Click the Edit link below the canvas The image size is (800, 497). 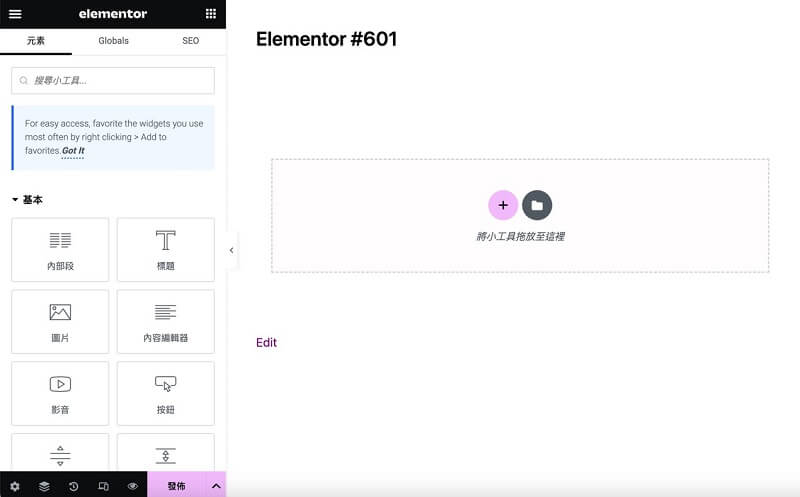(266, 342)
